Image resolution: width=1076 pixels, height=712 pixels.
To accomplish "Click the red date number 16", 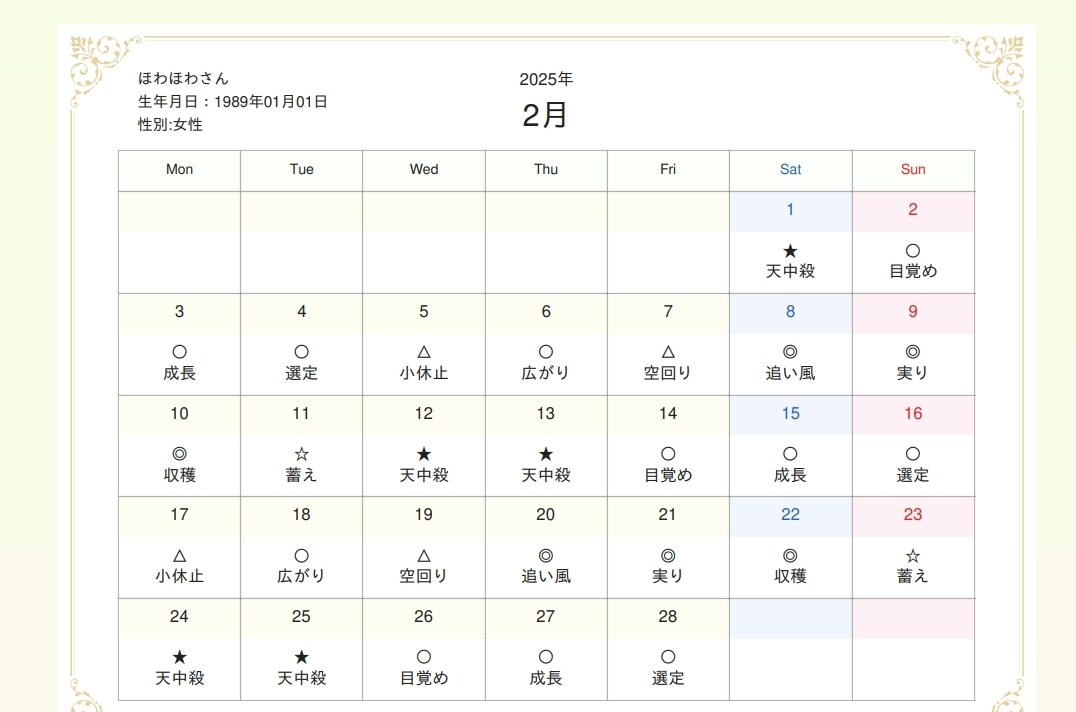I will tap(913, 414).
